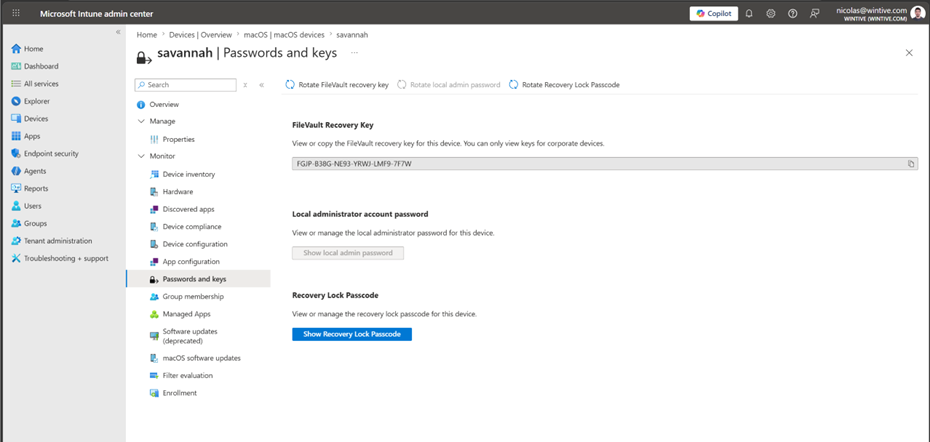Click the Enrollment menu icon
This screenshot has height=442, width=930.
pos(154,393)
